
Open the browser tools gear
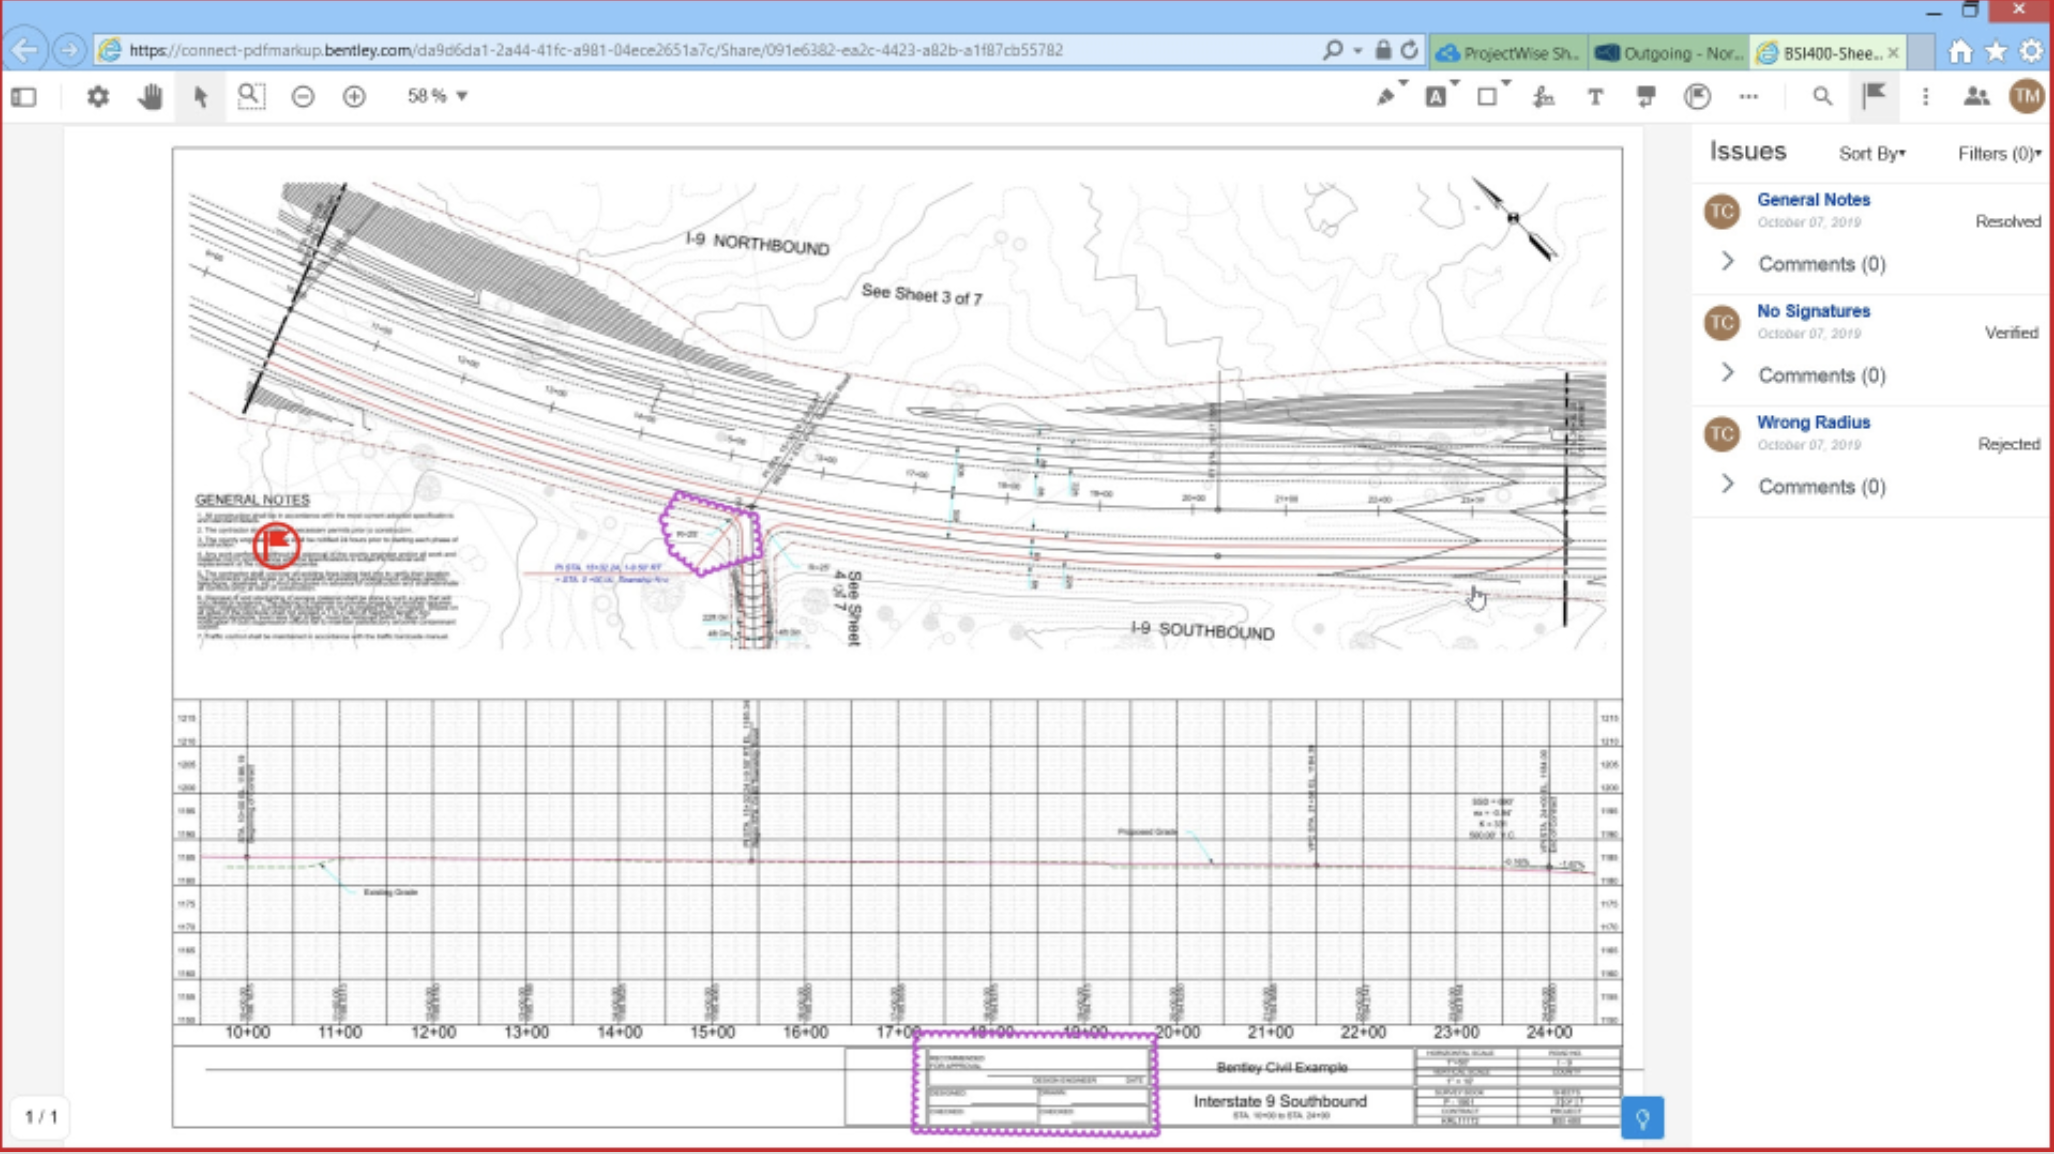pyautogui.click(x=2031, y=51)
